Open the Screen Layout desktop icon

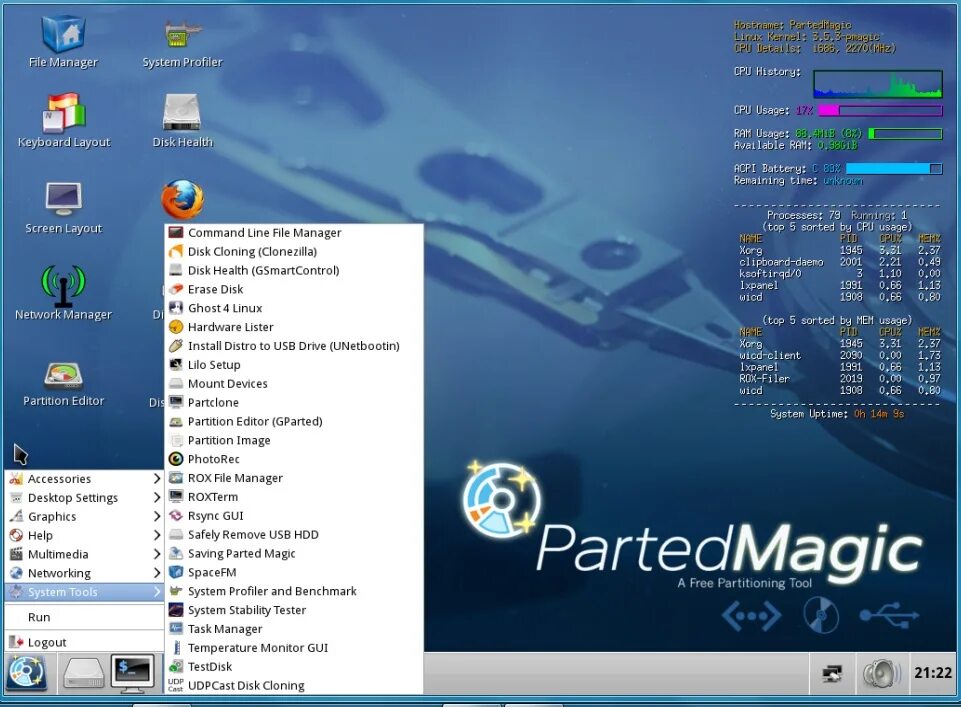[64, 208]
